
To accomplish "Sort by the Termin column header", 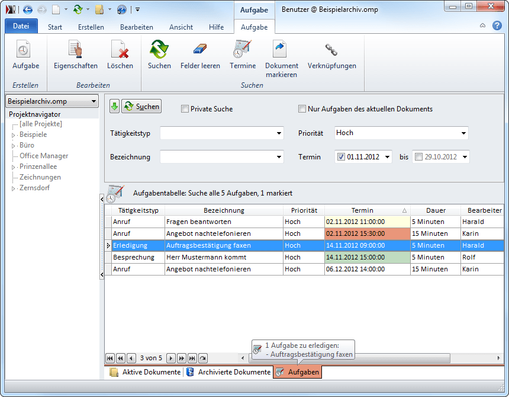I will point(367,210).
